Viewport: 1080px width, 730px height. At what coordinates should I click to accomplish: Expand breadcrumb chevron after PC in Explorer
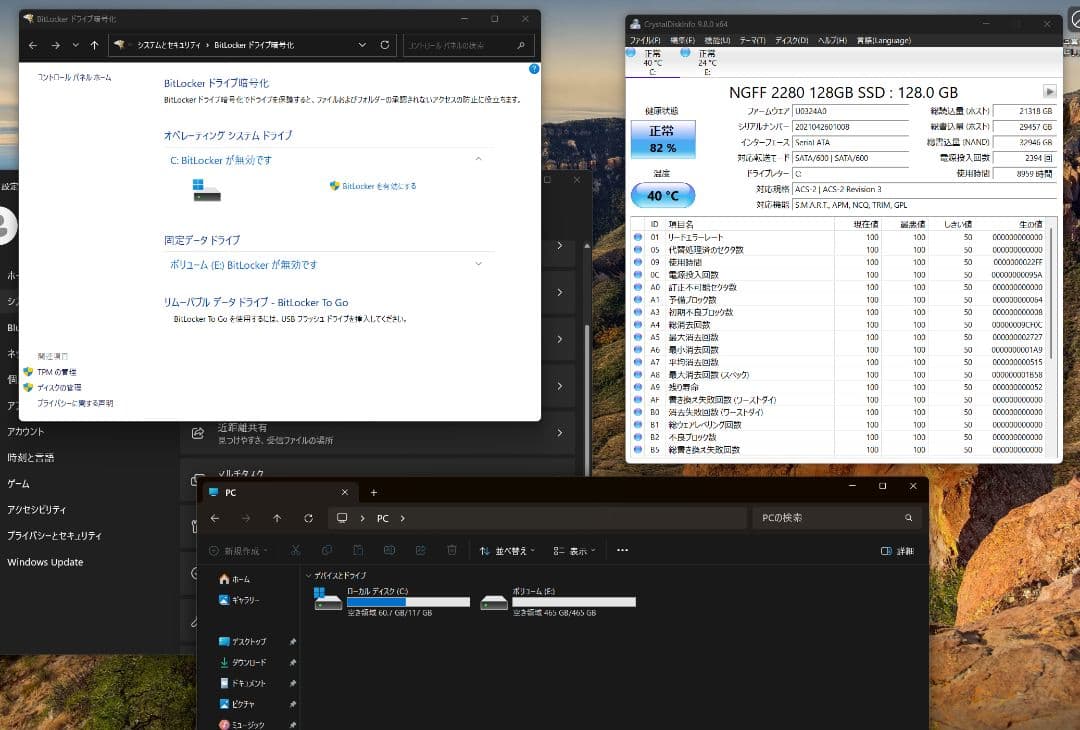(x=403, y=518)
